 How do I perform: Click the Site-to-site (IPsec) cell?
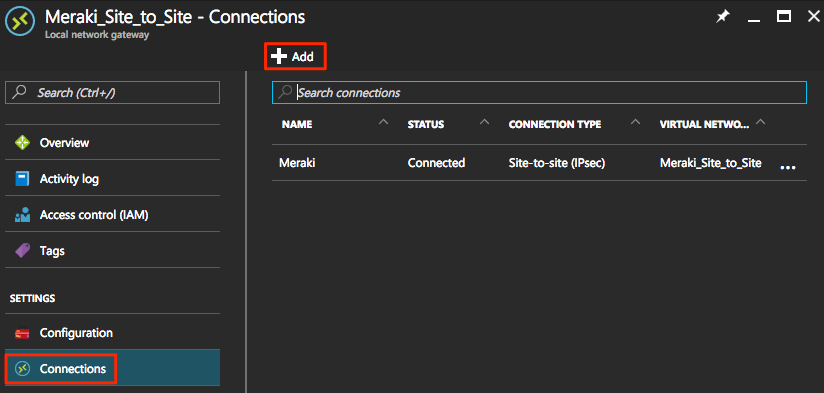[x=557, y=163]
